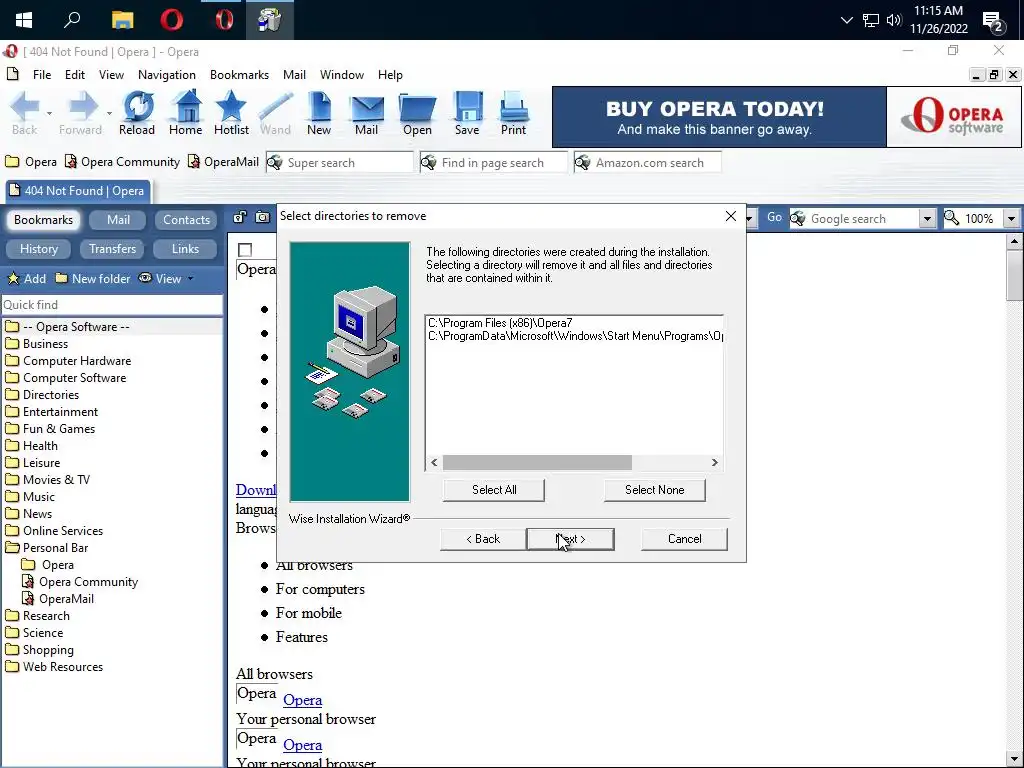
Task: Open the View dropdown in bookmarks panel
Action: click(166, 279)
